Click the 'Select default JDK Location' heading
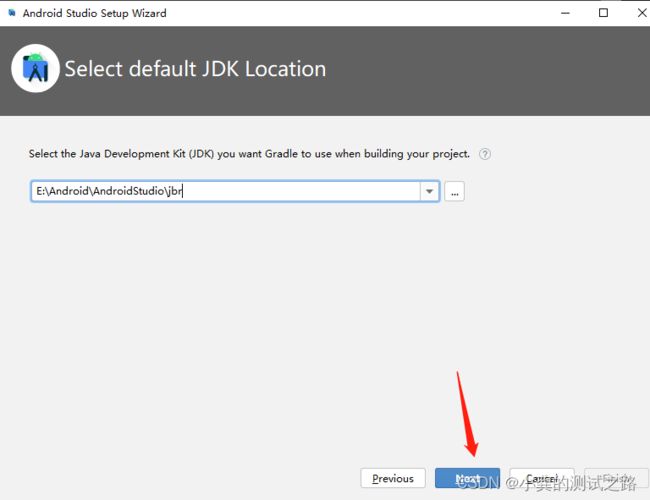This screenshot has height=500, width=650. point(195,69)
